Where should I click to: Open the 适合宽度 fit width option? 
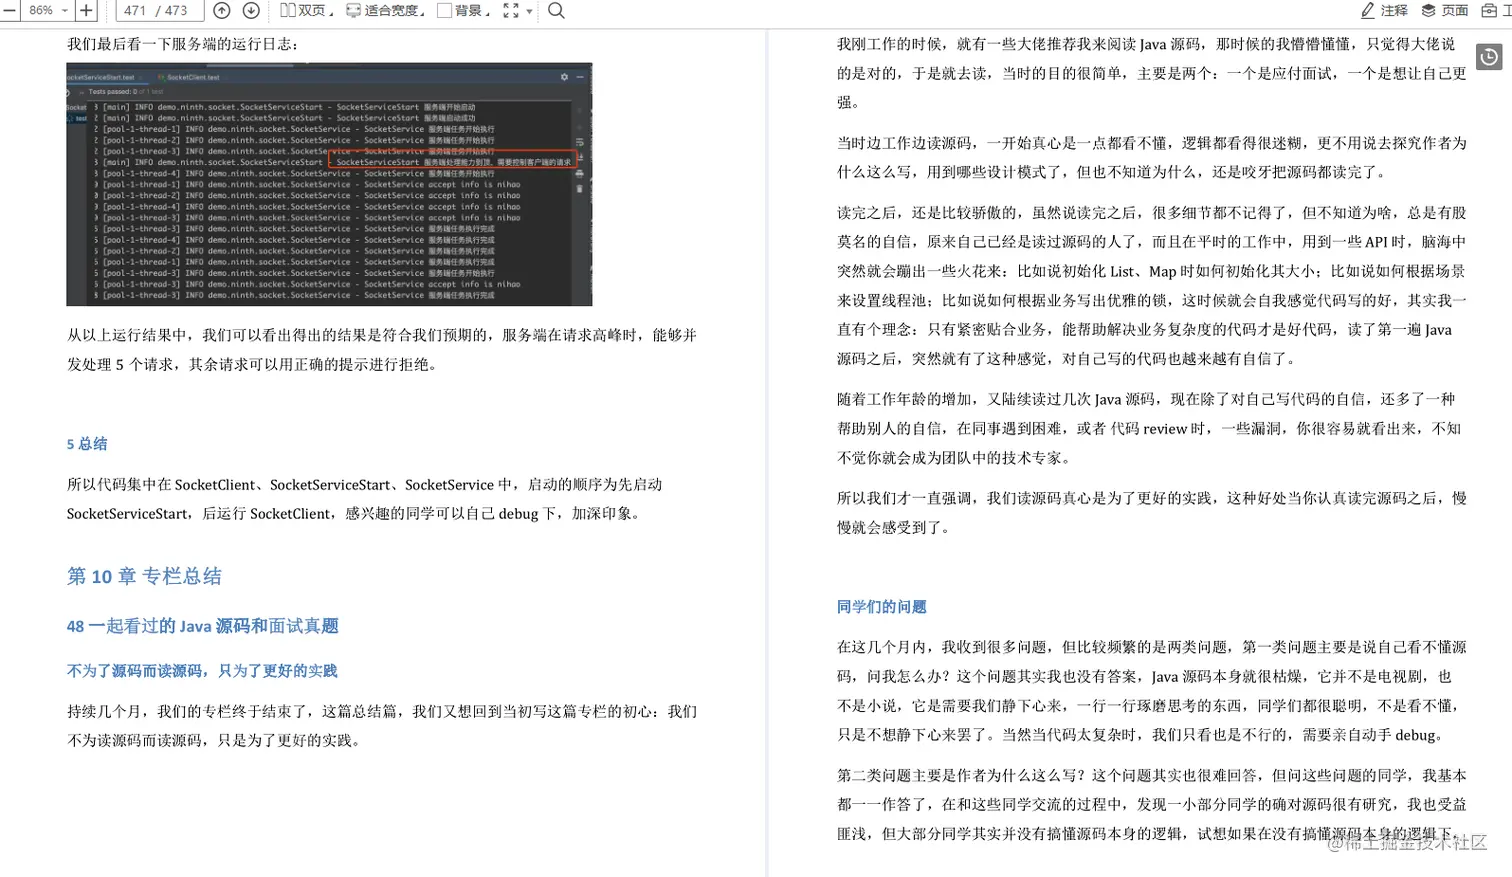[384, 10]
